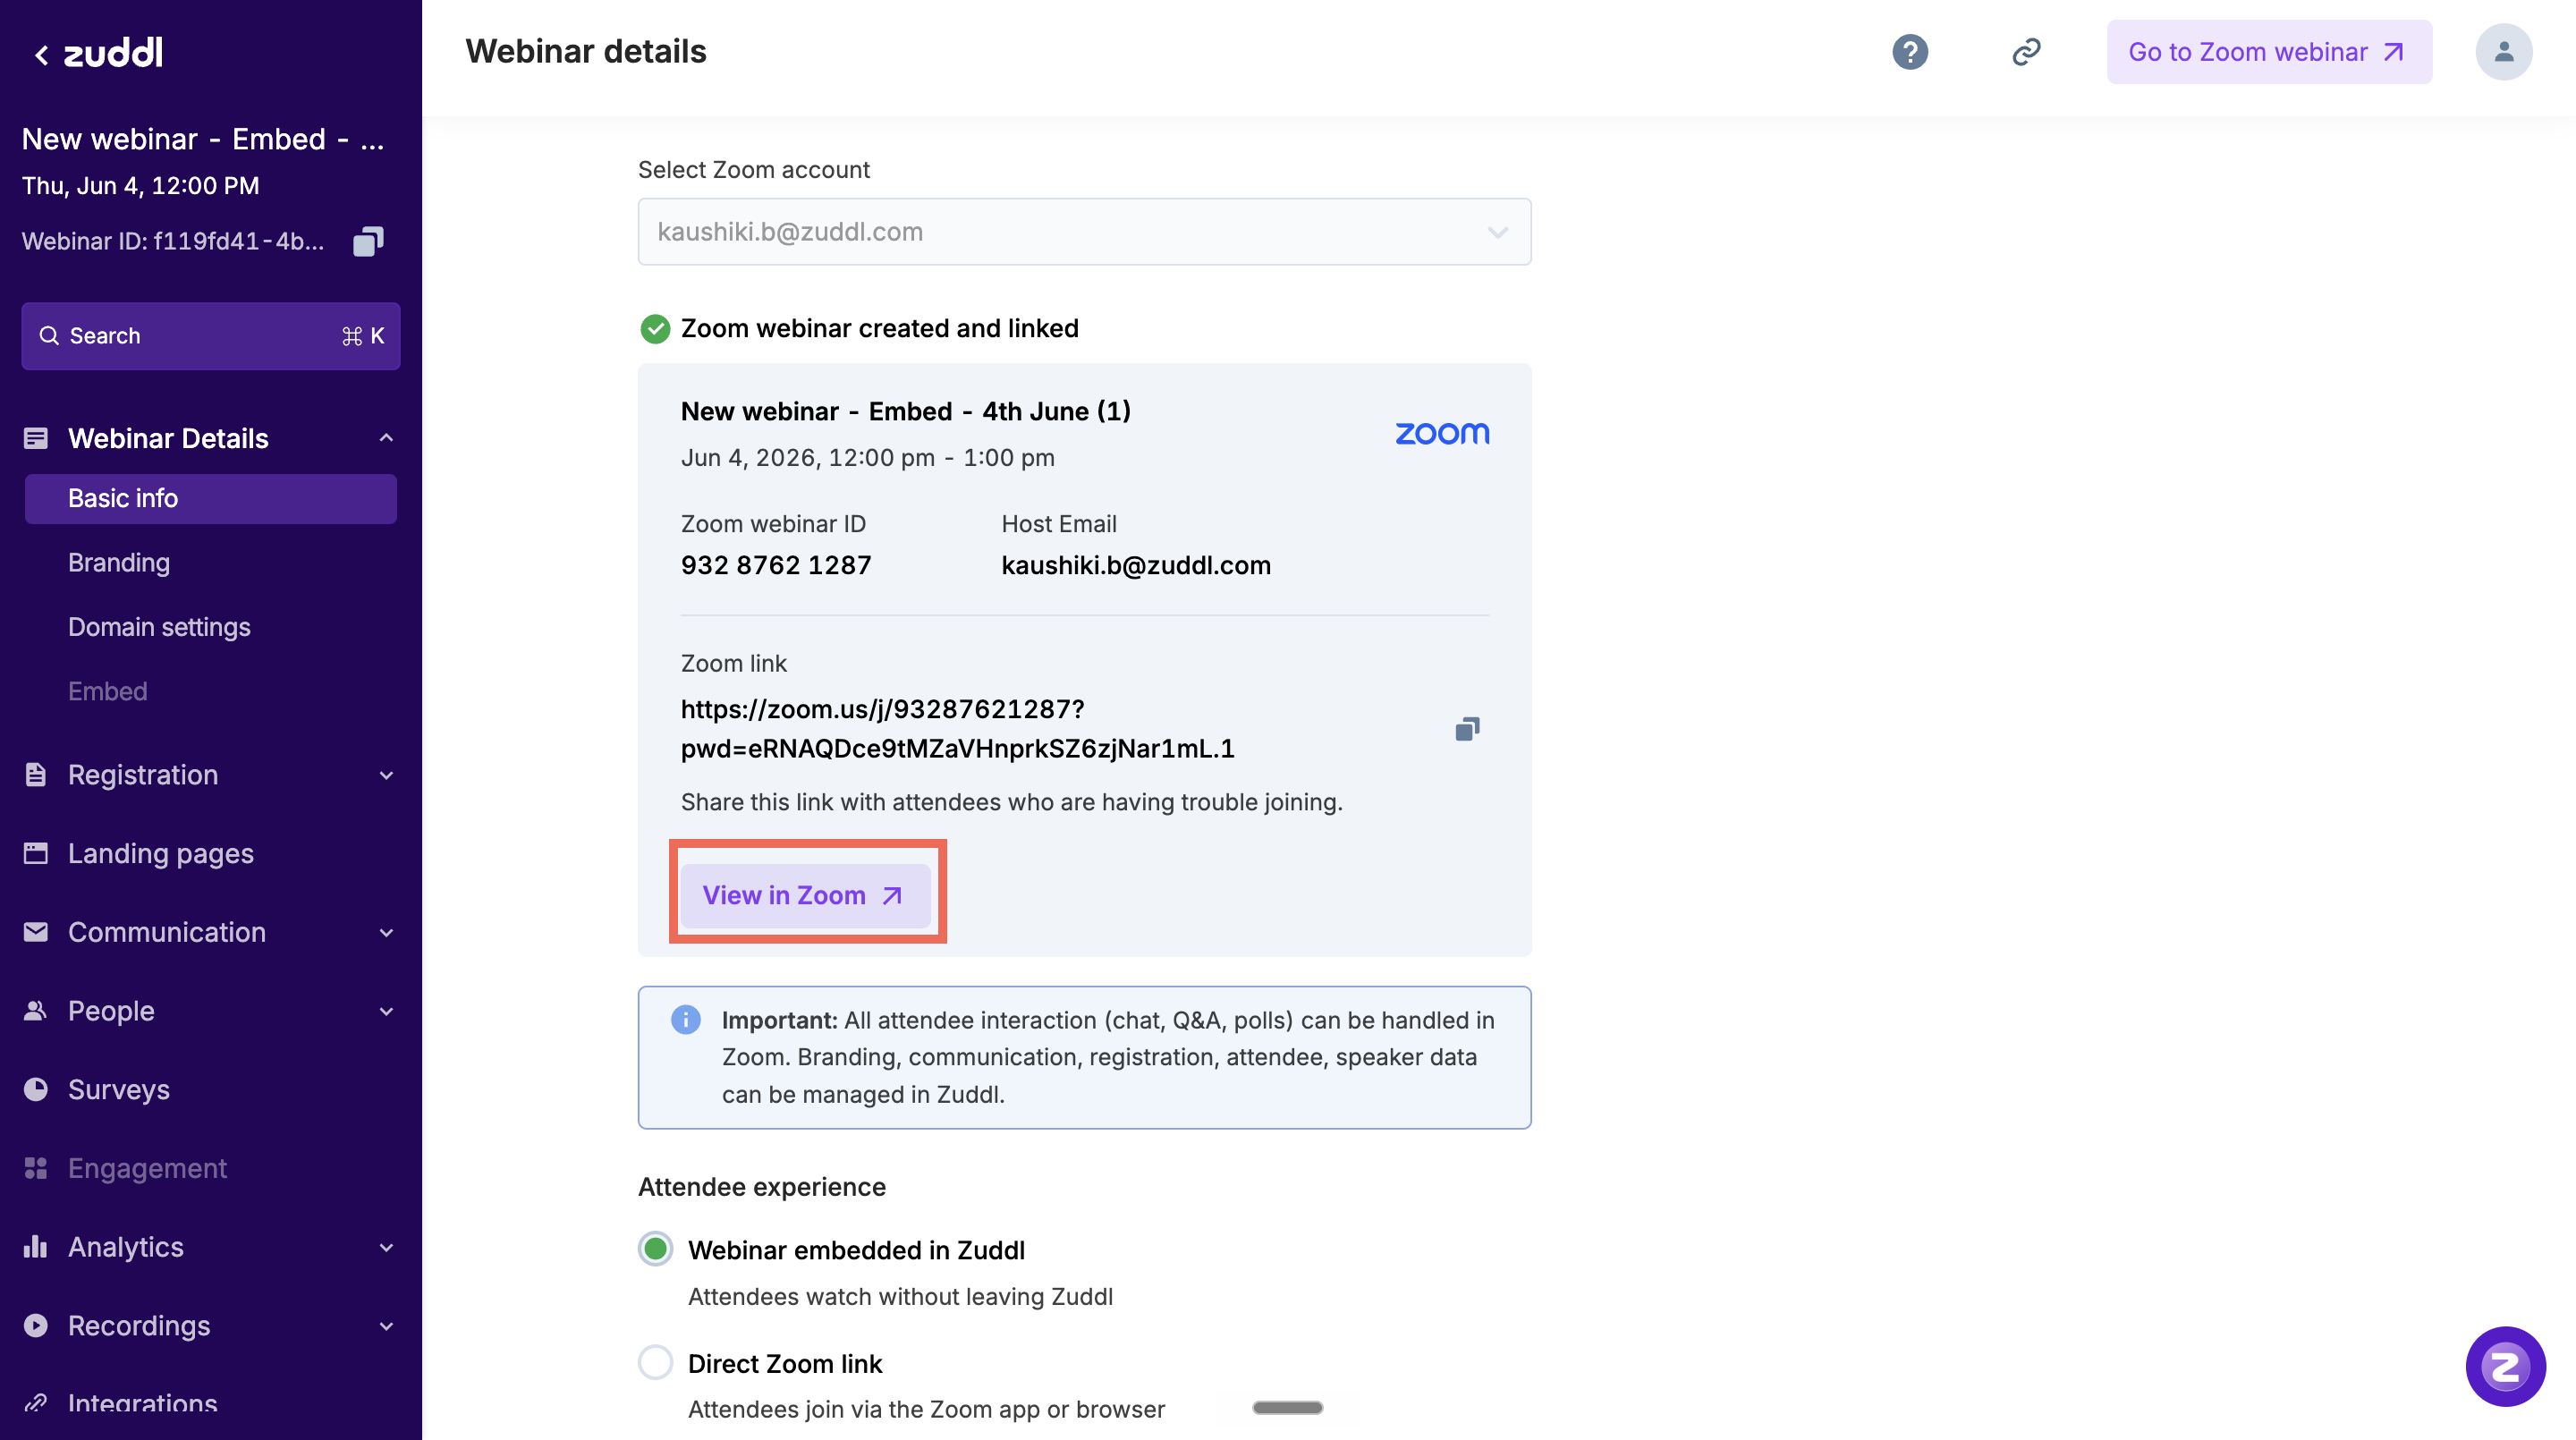Click the green check beside Zoom webinar created
The width and height of the screenshot is (2576, 1440).
[x=655, y=328]
